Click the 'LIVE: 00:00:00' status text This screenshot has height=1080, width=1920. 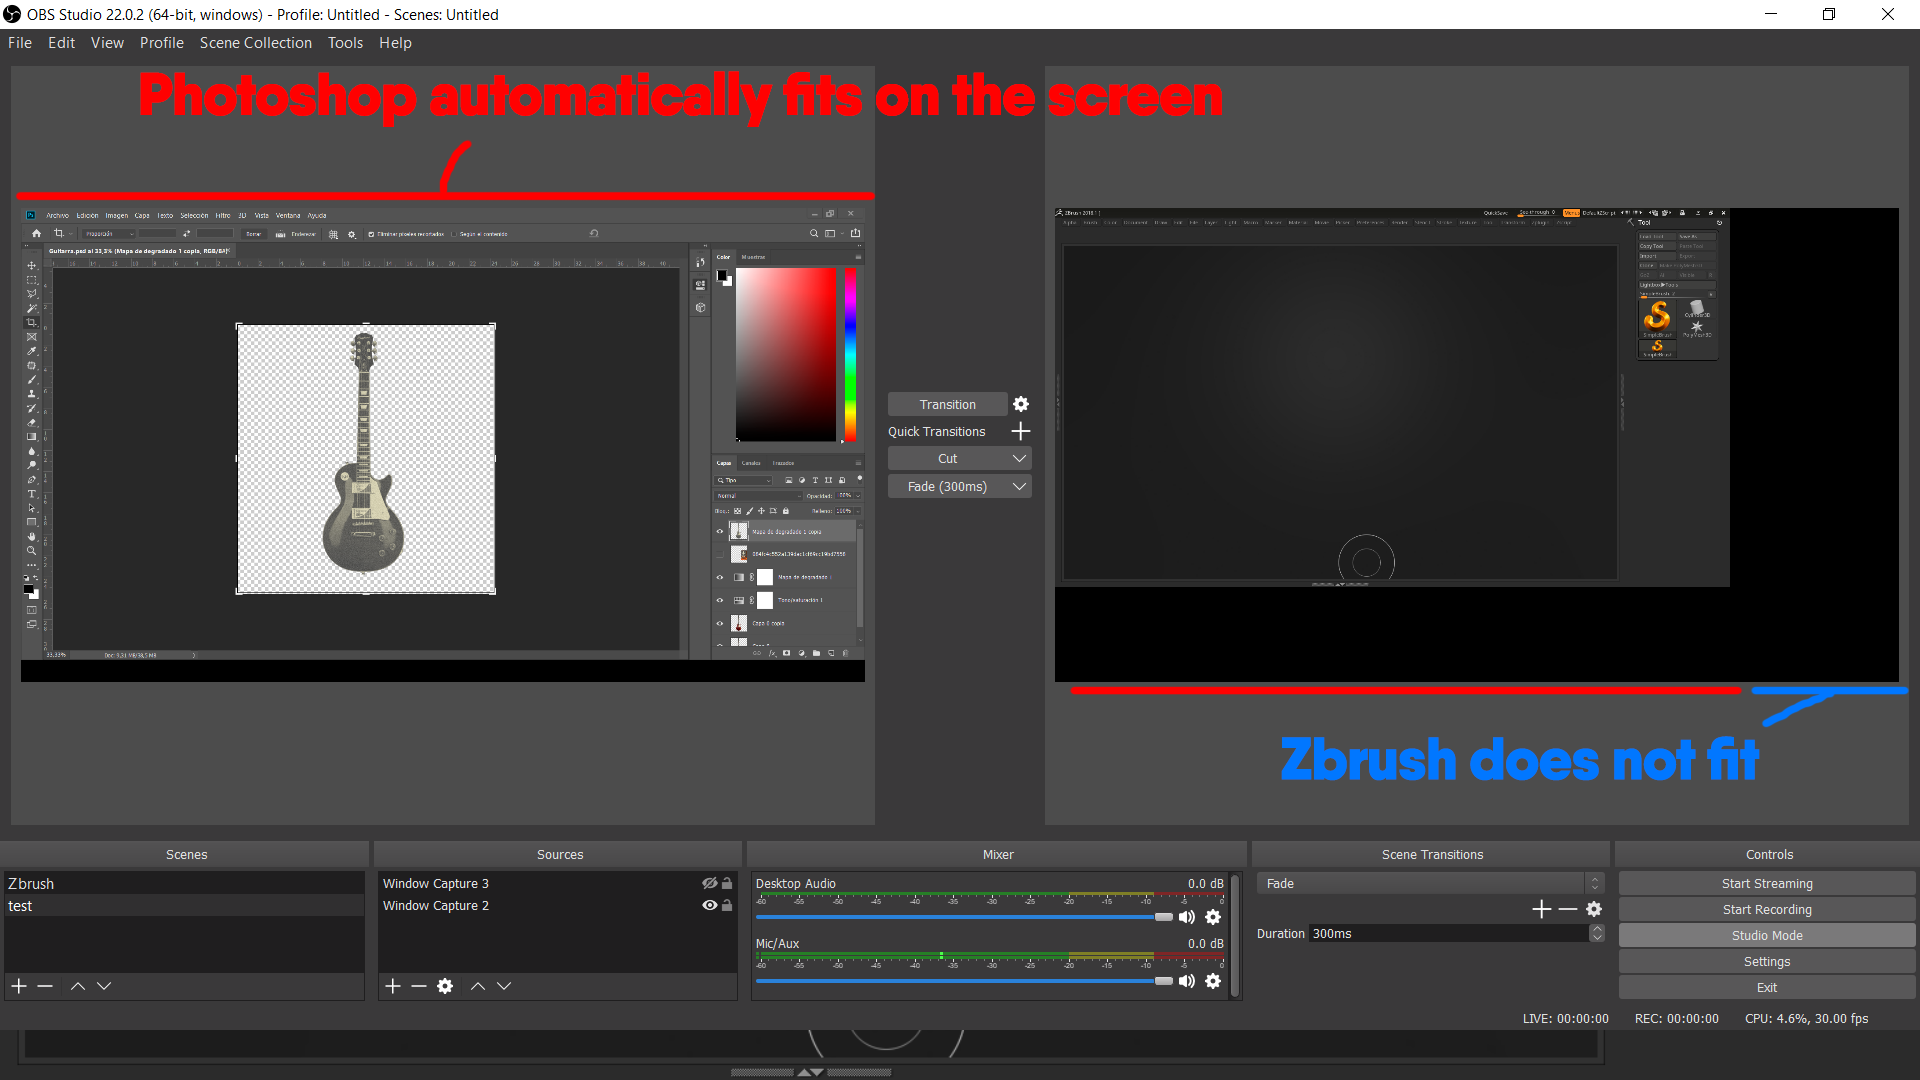1565,1018
